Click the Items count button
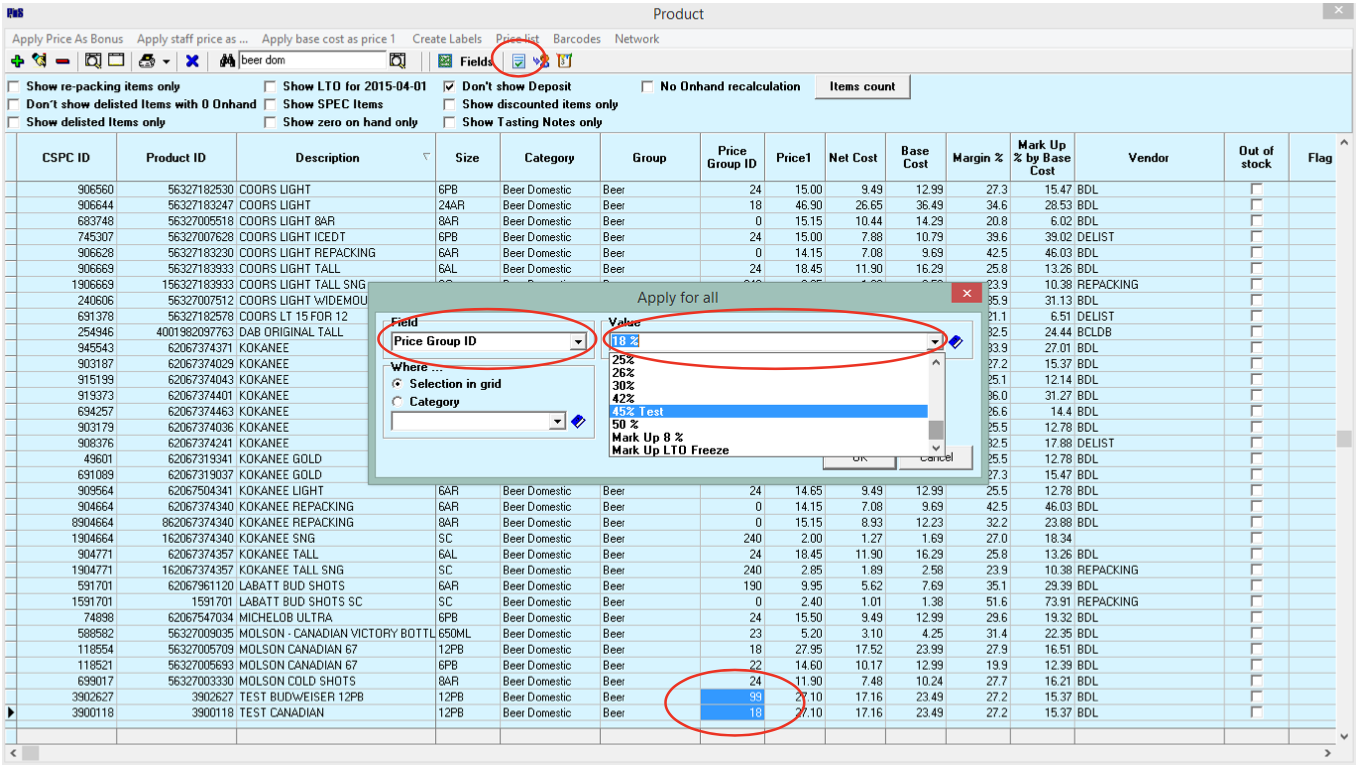Image resolution: width=1358 pixels, height=766 pixels. pyautogui.click(x=863, y=87)
